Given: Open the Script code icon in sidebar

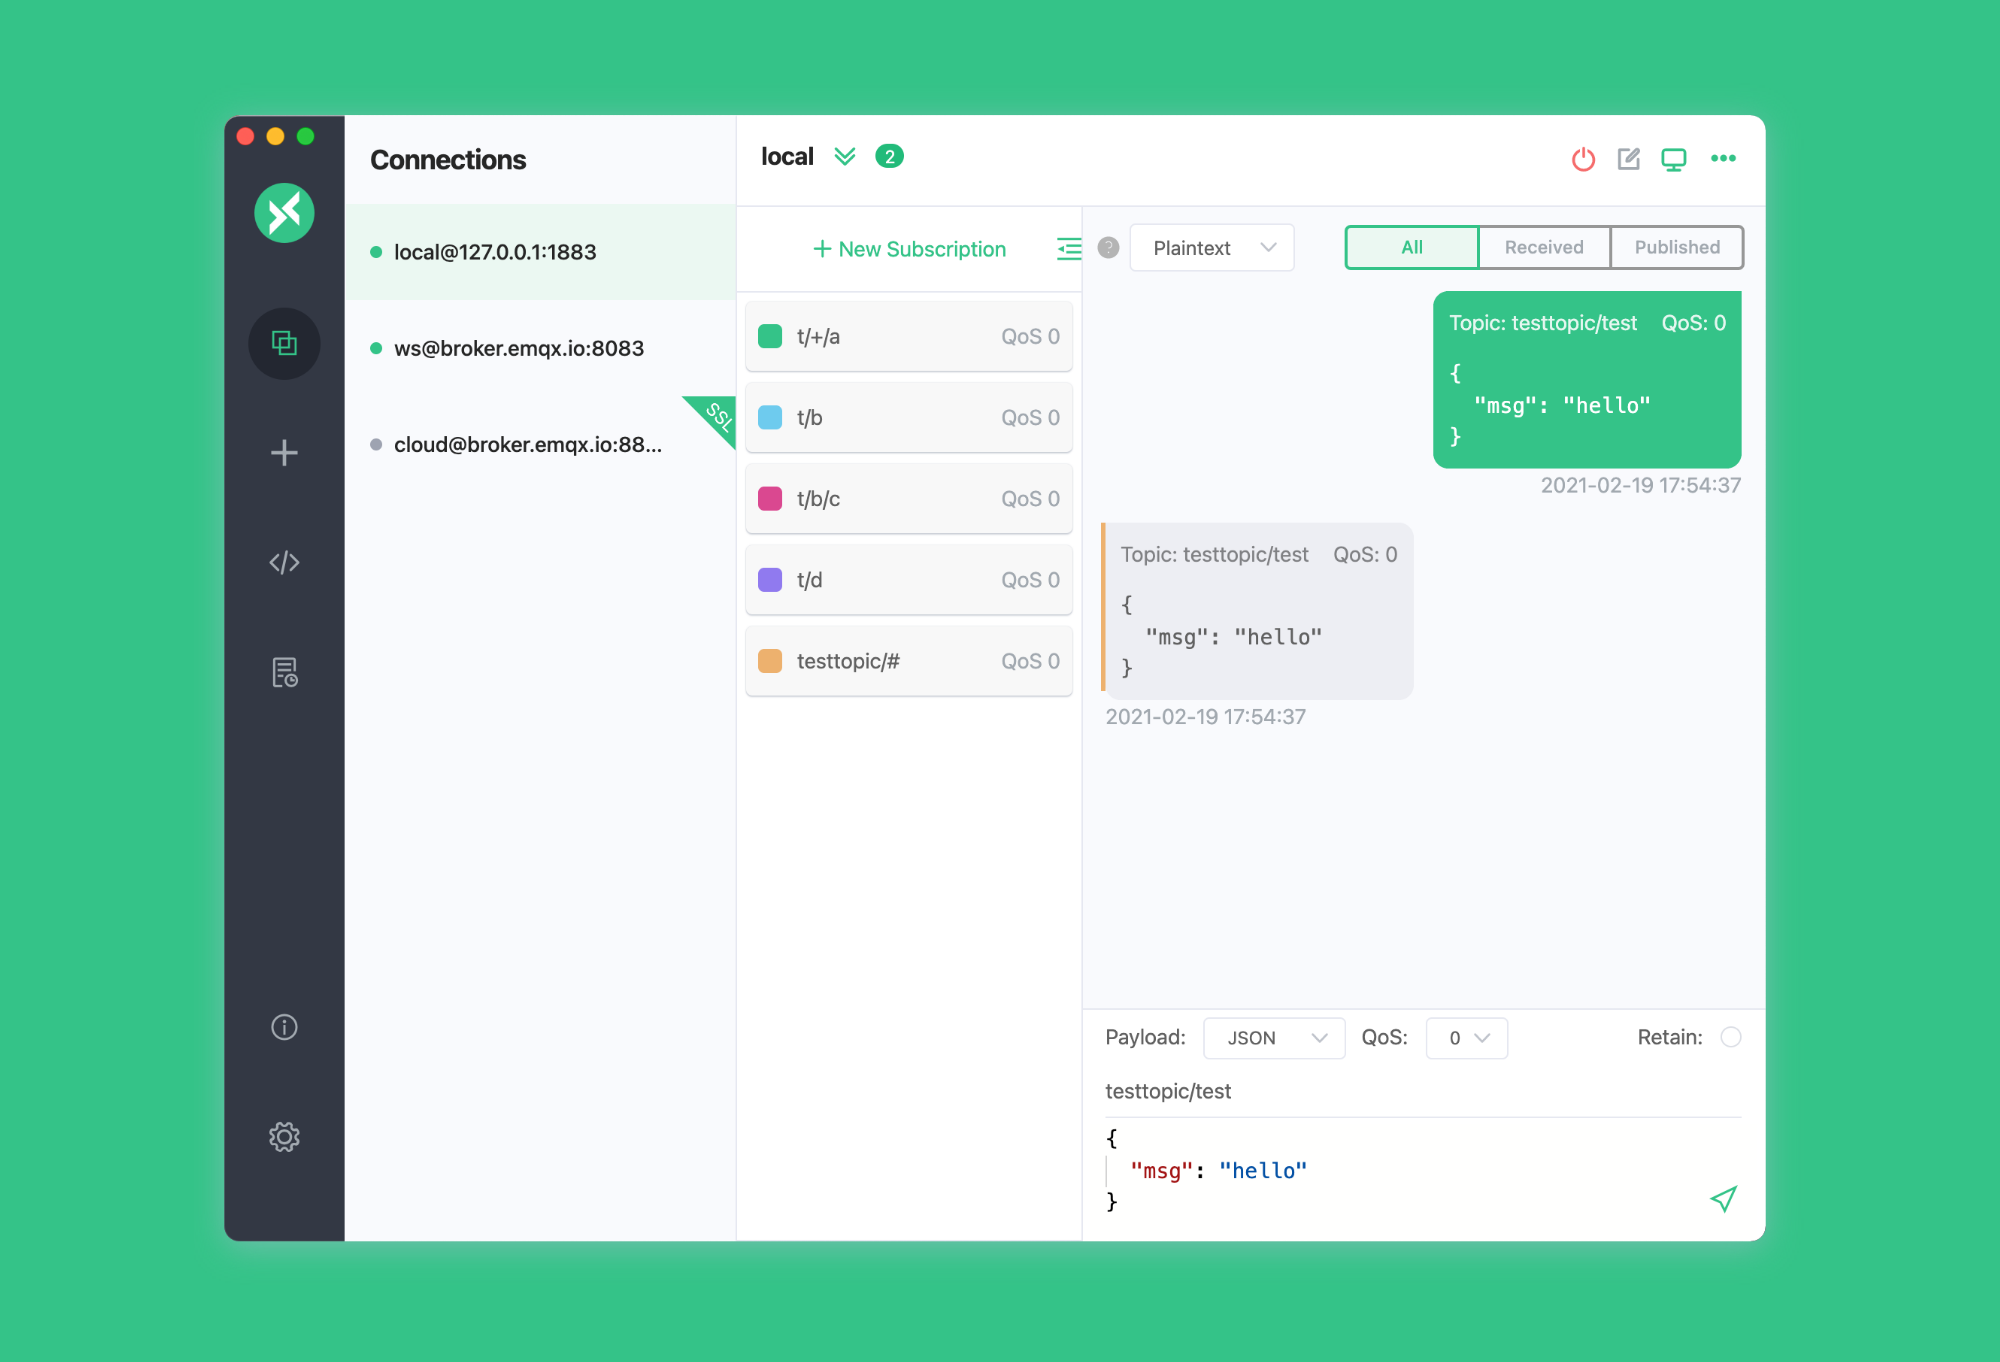Looking at the screenshot, I should pyautogui.click(x=284, y=562).
